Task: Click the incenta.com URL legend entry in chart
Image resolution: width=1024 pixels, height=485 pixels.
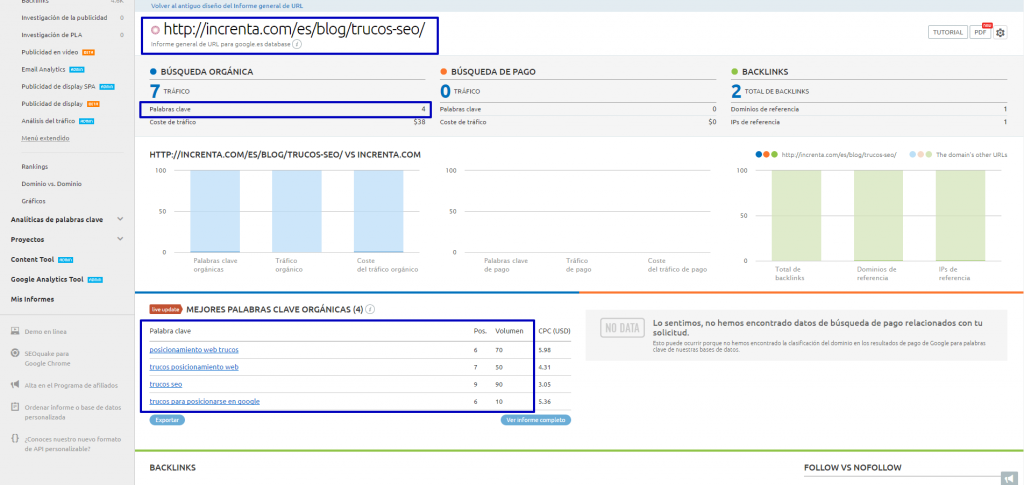Action: [826, 155]
